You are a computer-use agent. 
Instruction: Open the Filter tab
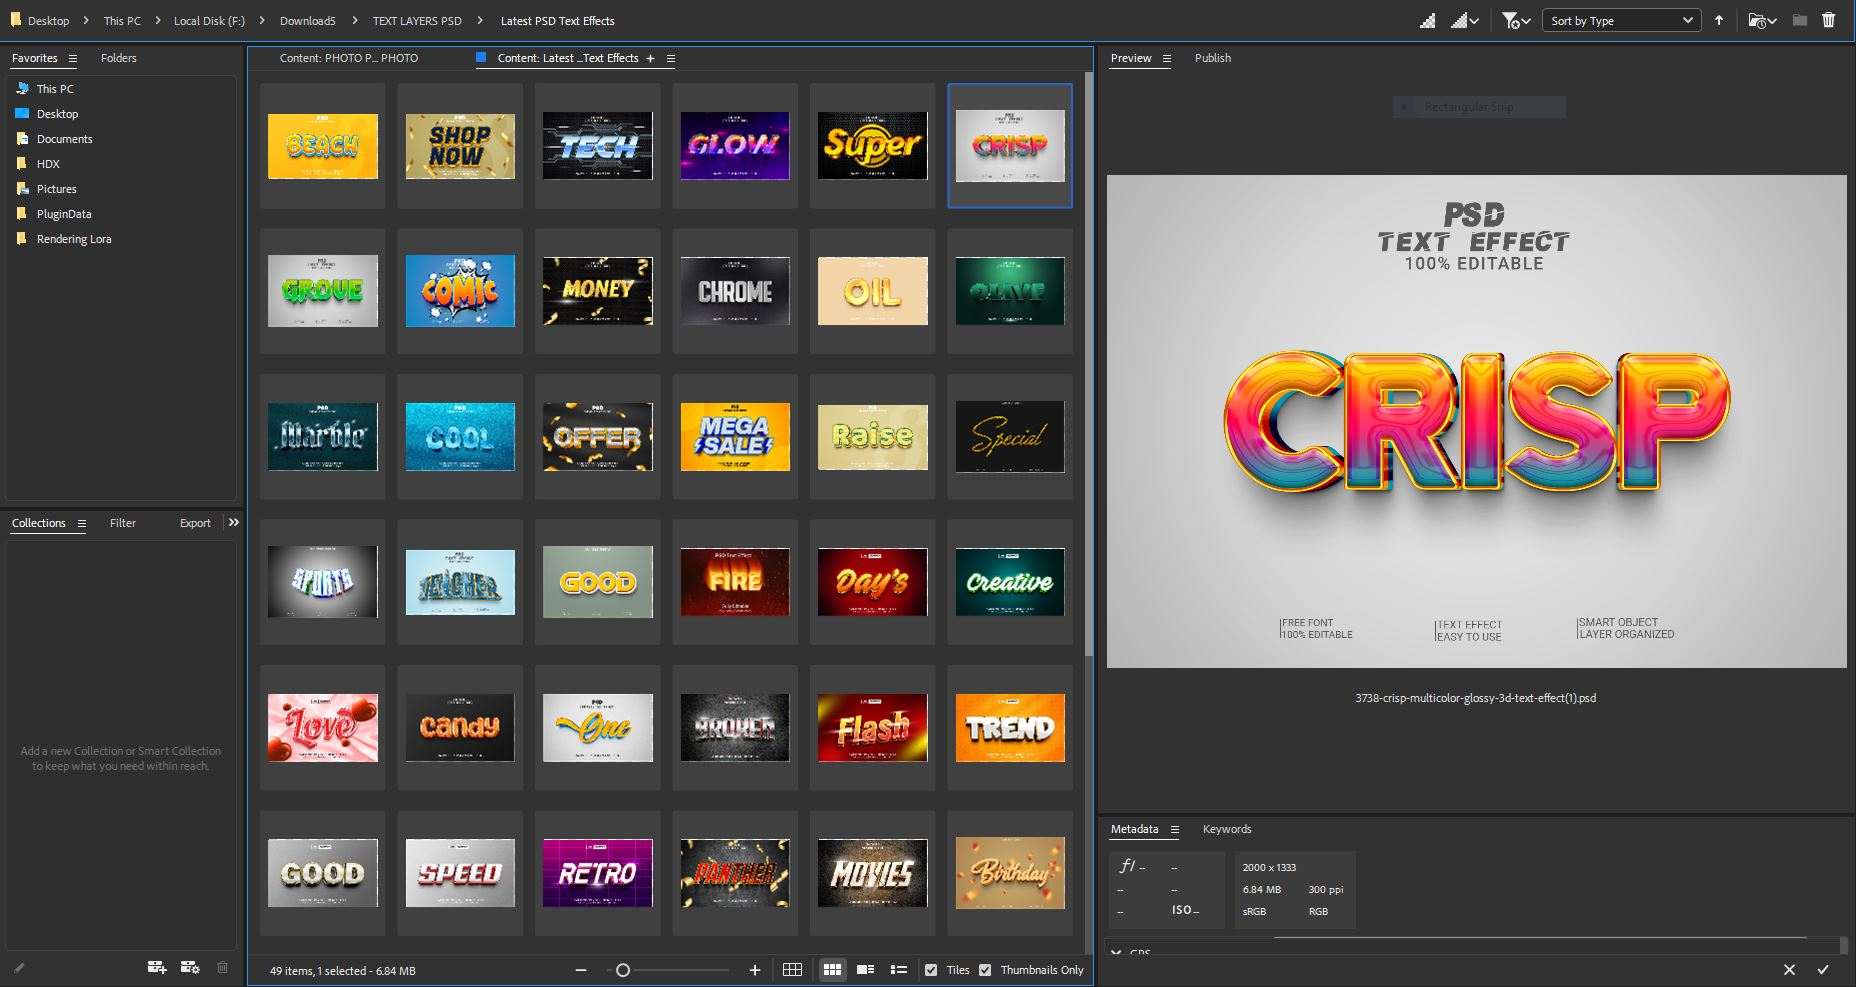(x=123, y=523)
